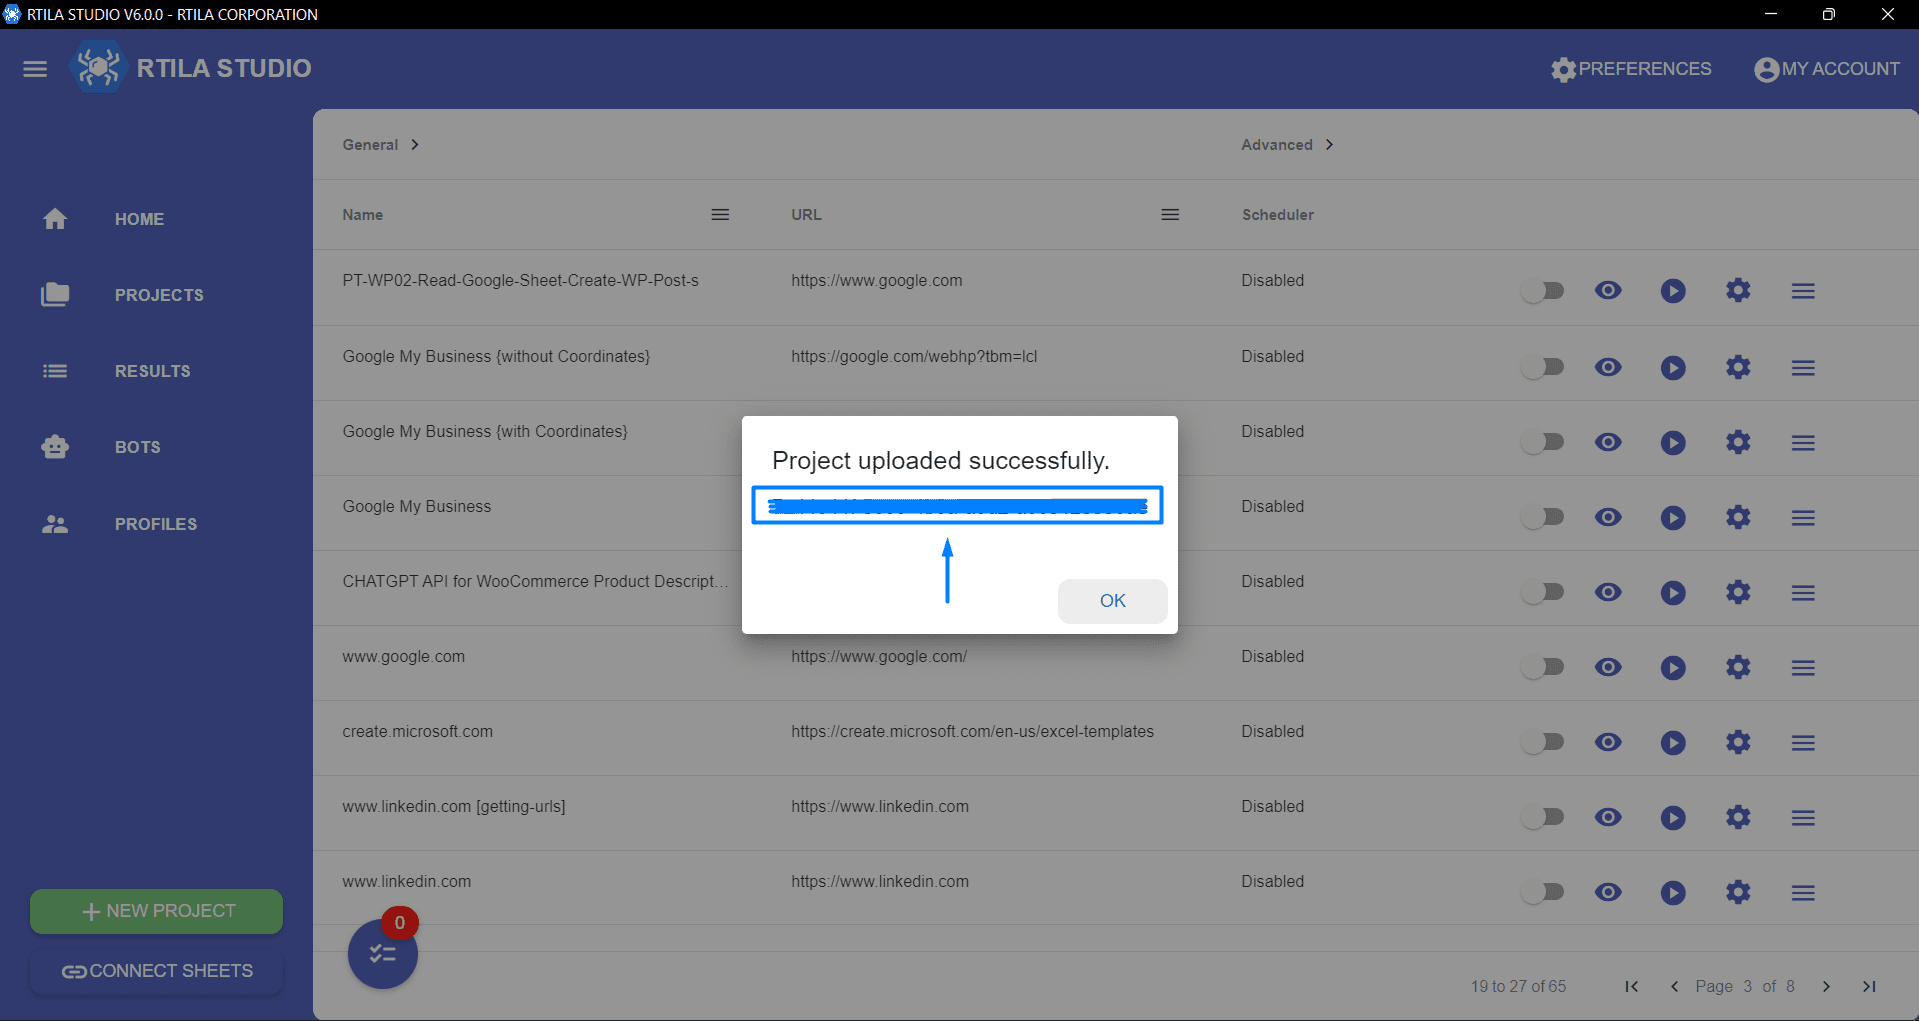Click the Connect Sheets button

[157, 971]
